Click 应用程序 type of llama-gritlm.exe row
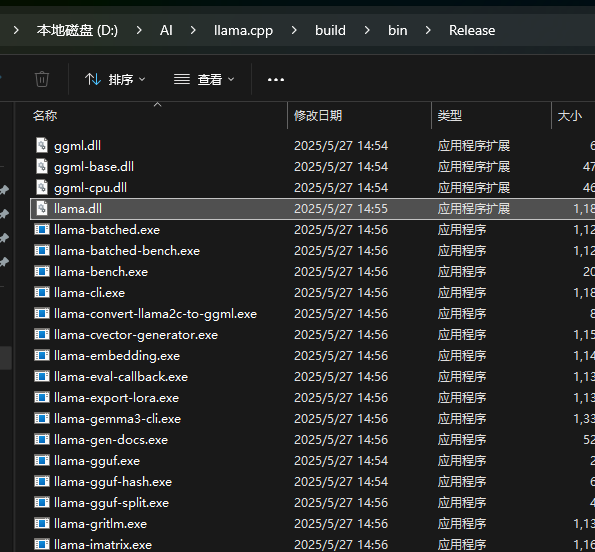Image resolution: width=595 pixels, height=552 pixels. 462,524
